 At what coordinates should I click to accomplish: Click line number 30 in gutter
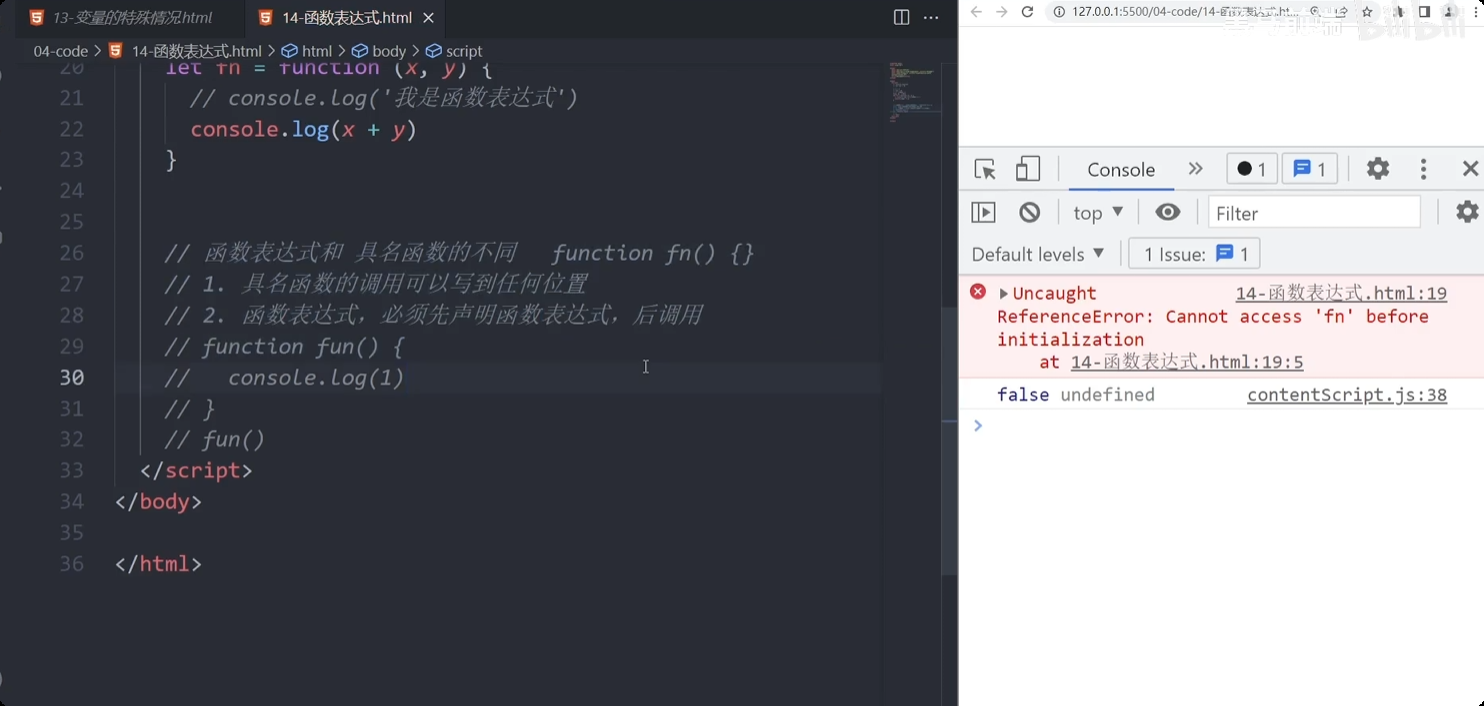coord(72,377)
